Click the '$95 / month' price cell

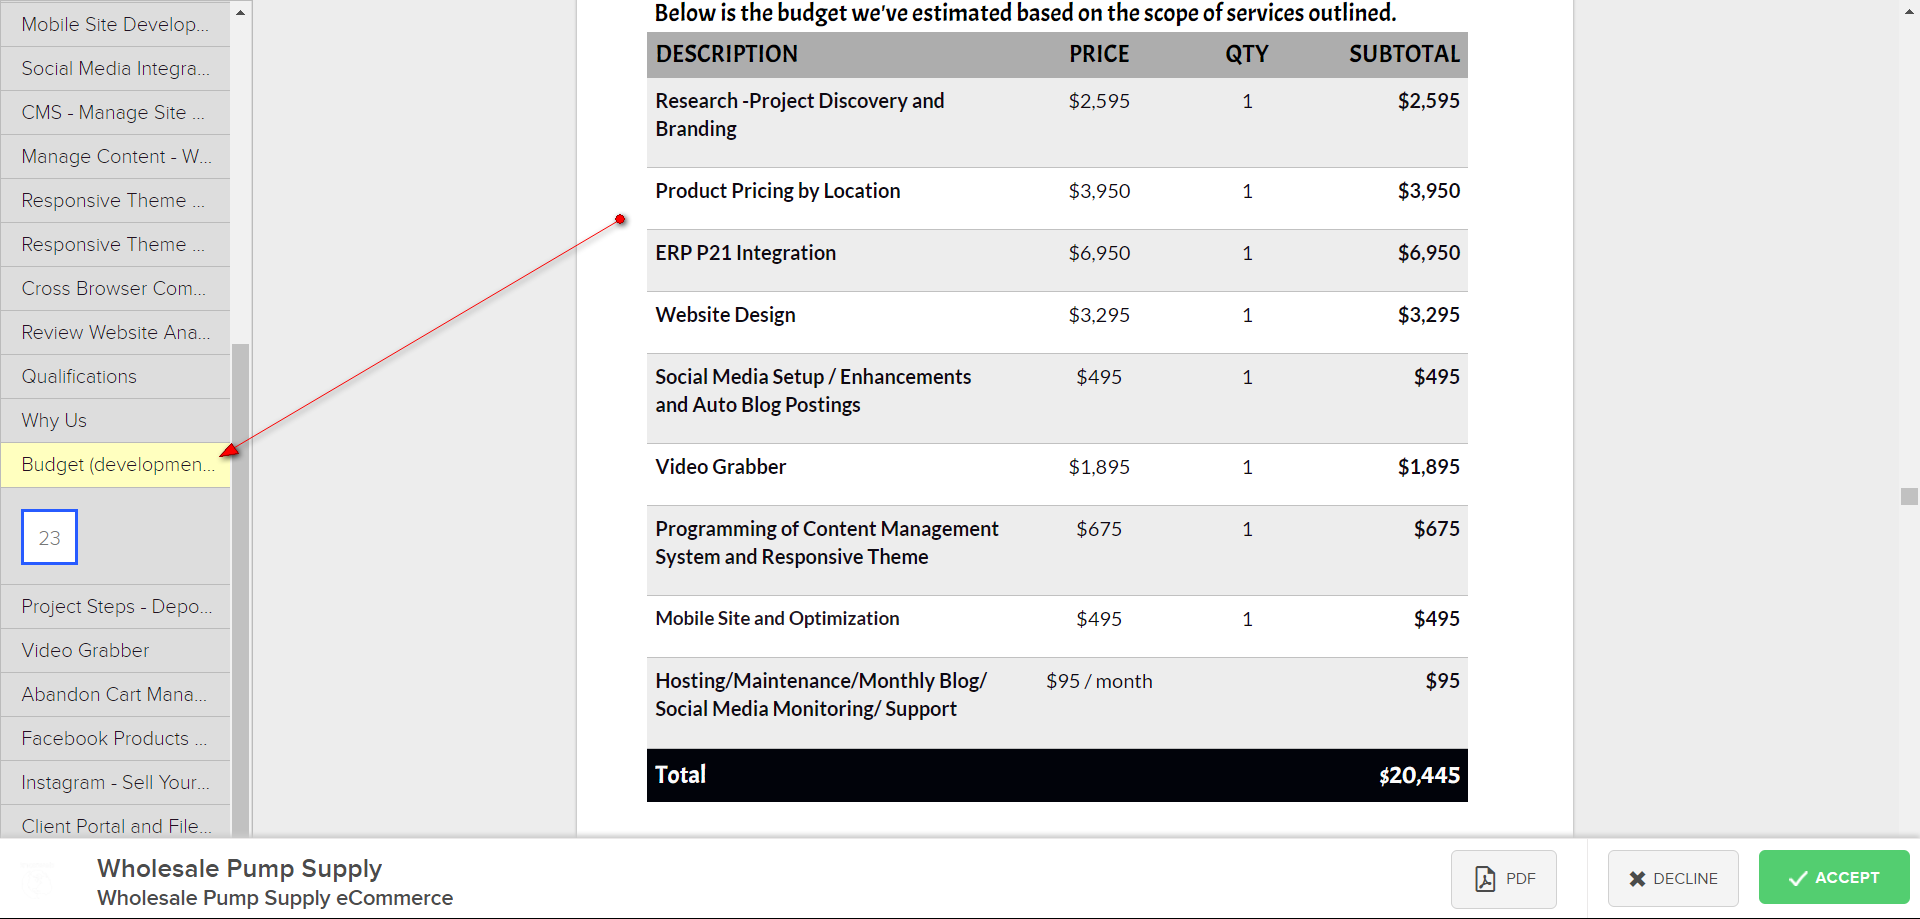tap(1099, 681)
